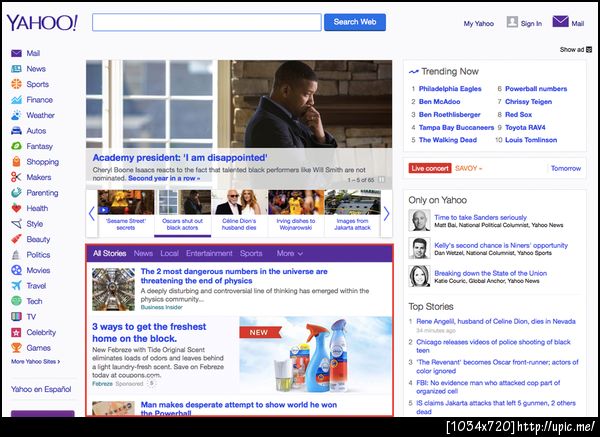Open the Games trophy icon

pyautogui.click(x=16, y=347)
